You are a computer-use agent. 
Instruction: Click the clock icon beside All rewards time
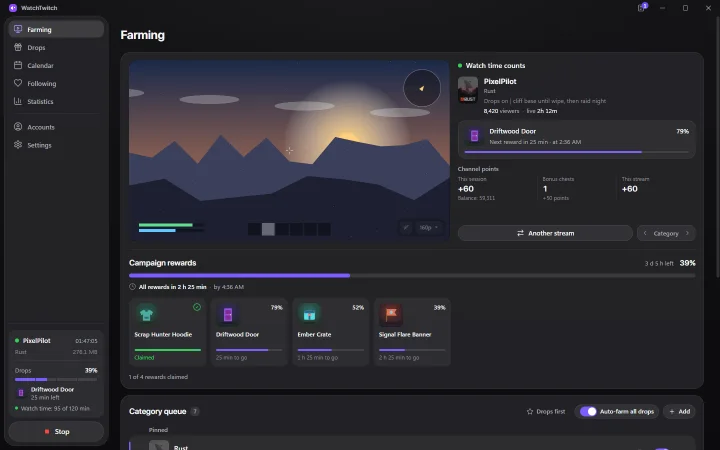point(132,287)
